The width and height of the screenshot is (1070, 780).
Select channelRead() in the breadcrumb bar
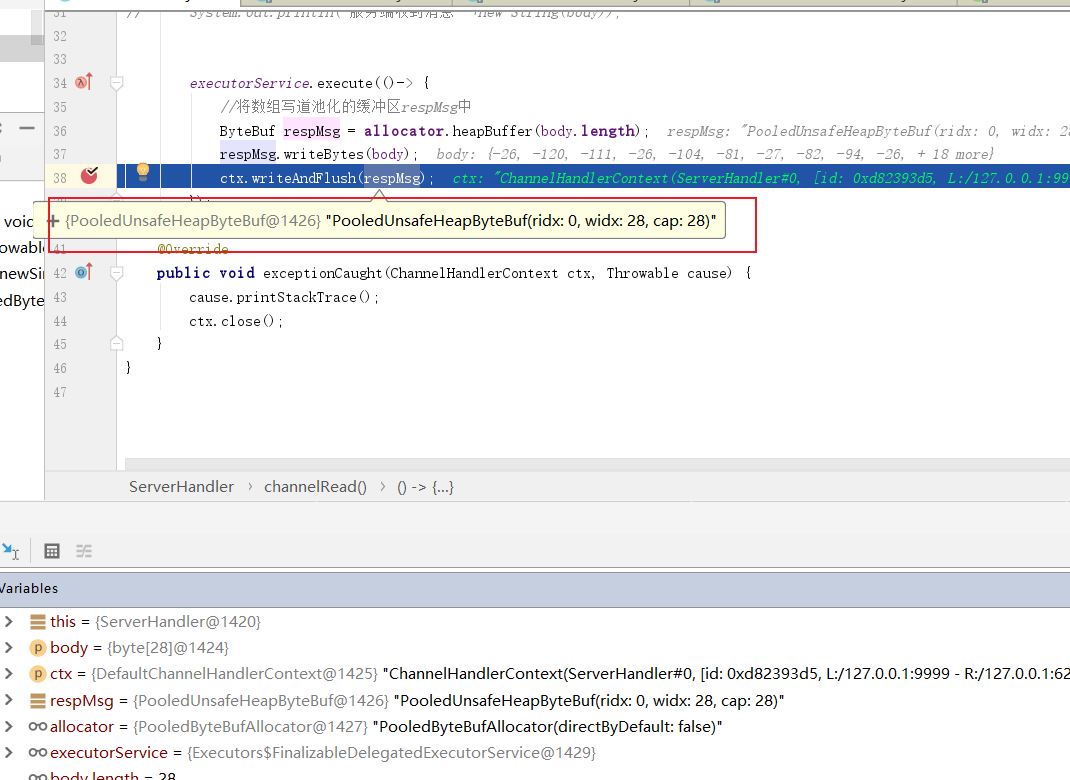(315, 487)
